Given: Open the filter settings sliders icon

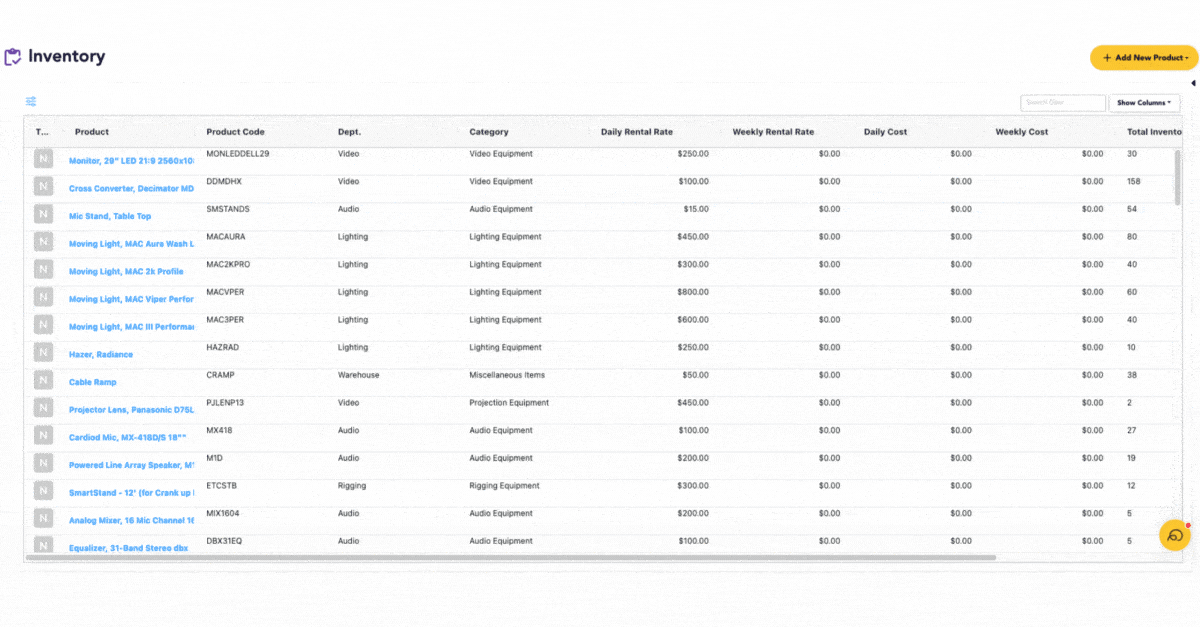Looking at the screenshot, I should 31,102.
